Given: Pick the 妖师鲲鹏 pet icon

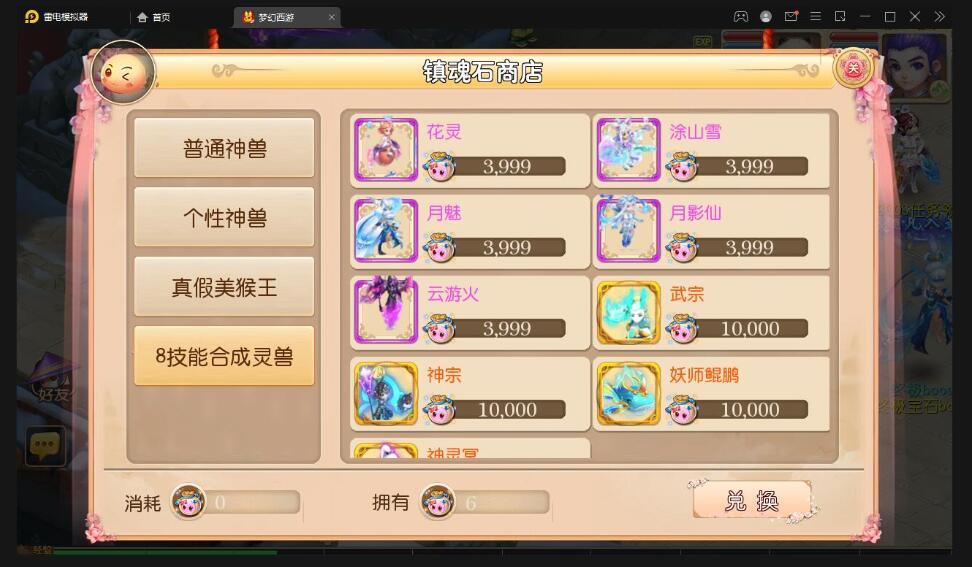Looking at the screenshot, I should [x=629, y=393].
